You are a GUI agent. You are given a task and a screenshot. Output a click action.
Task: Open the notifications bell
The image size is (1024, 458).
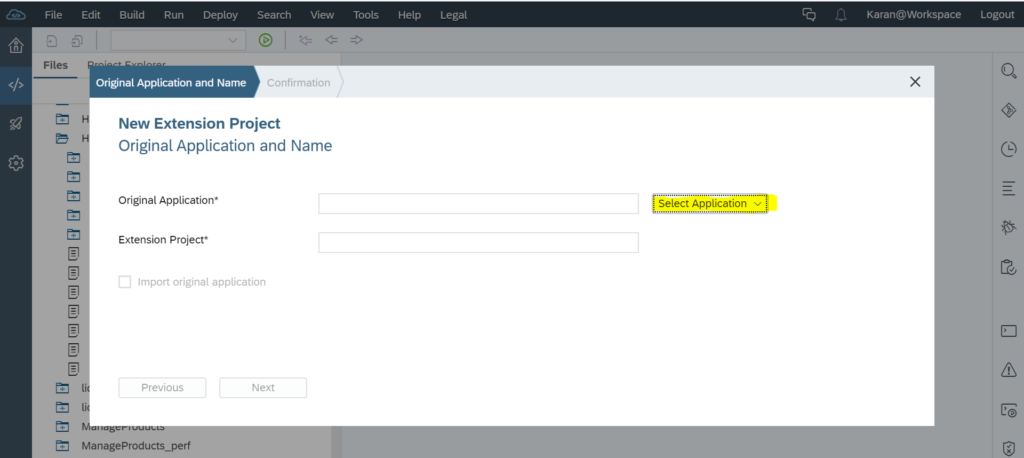[841, 14]
